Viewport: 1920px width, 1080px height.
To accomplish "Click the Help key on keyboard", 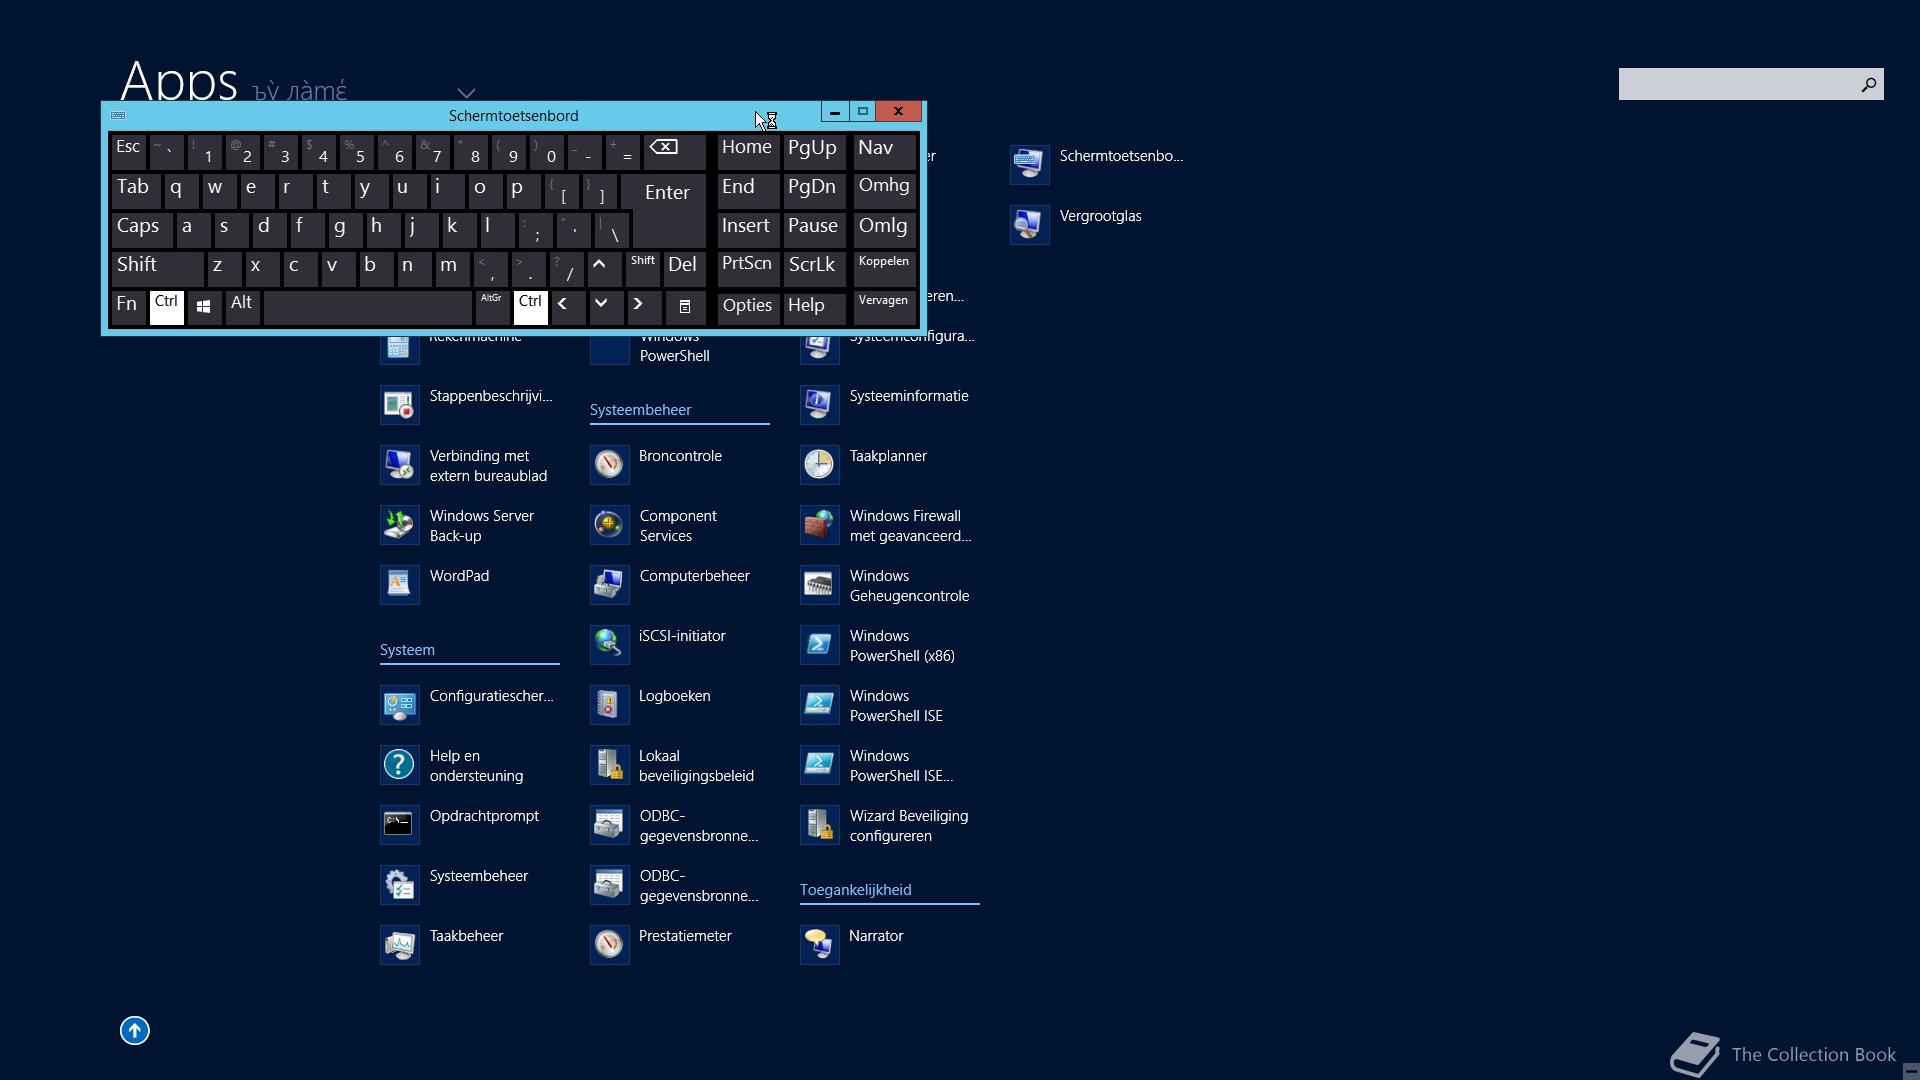I will [x=813, y=307].
